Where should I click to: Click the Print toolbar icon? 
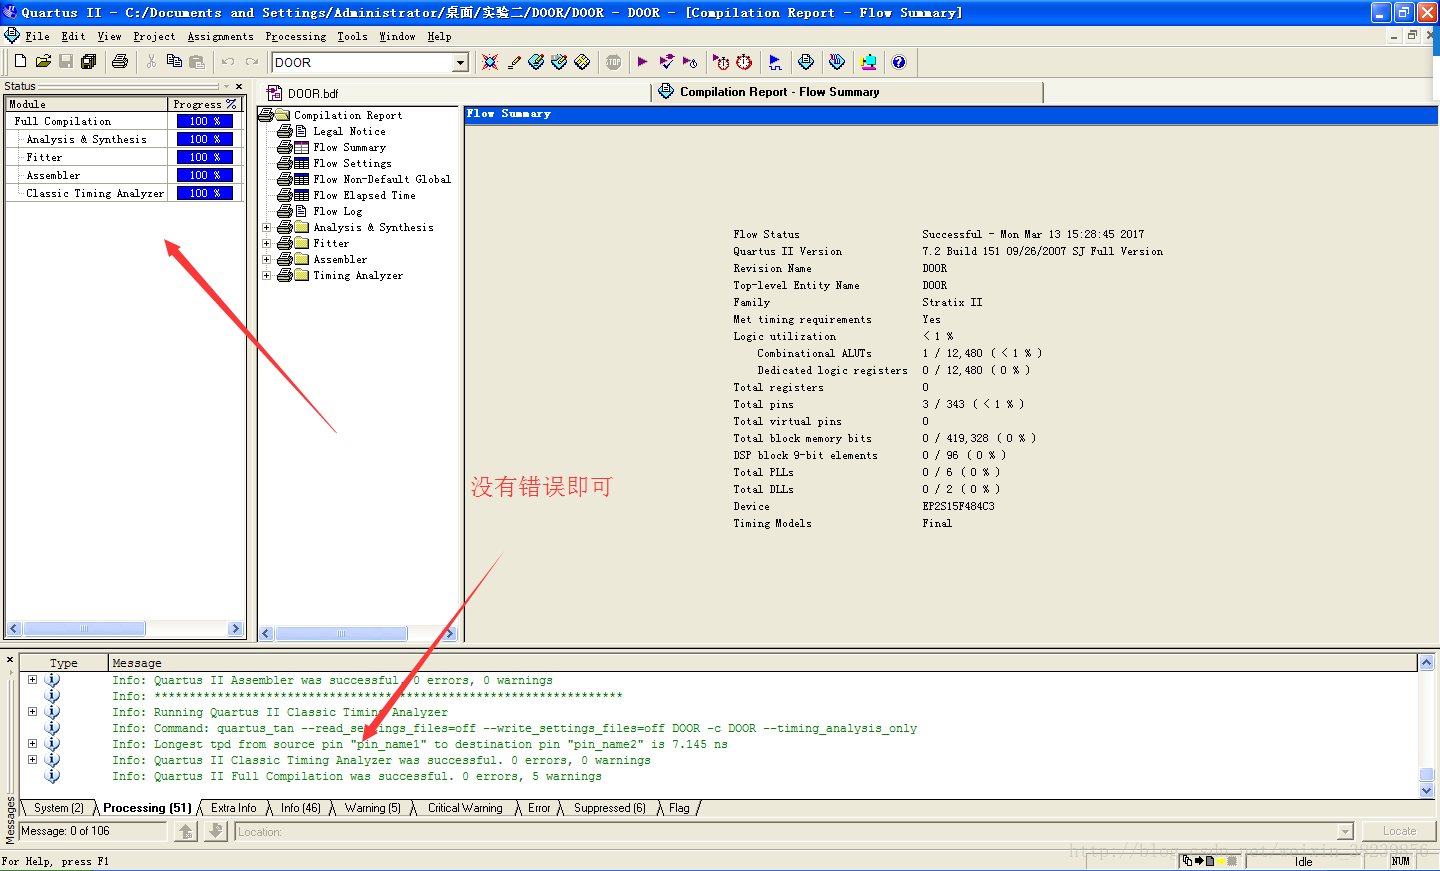point(120,62)
